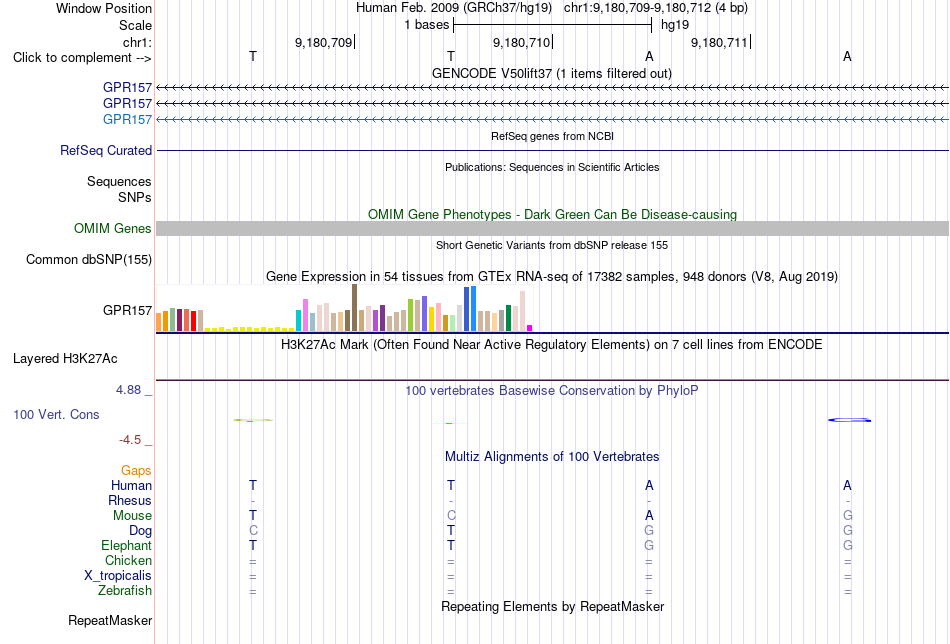This screenshot has width=950, height=644.
Task: Click the X_tropicalis alignment row label
Action: pyautogui.click(x=118, y=576)
